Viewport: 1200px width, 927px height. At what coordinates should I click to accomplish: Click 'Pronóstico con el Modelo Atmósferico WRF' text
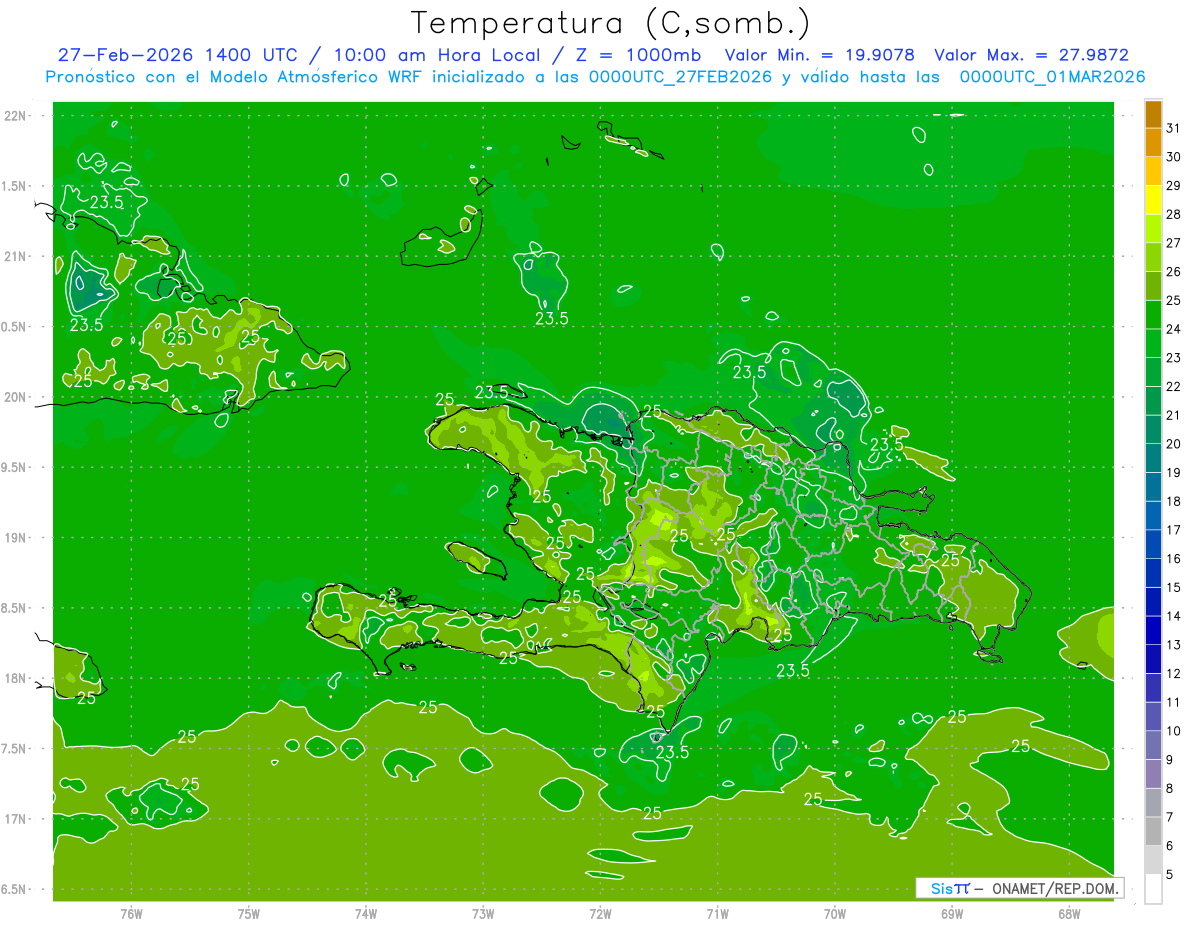pos(235,77)
